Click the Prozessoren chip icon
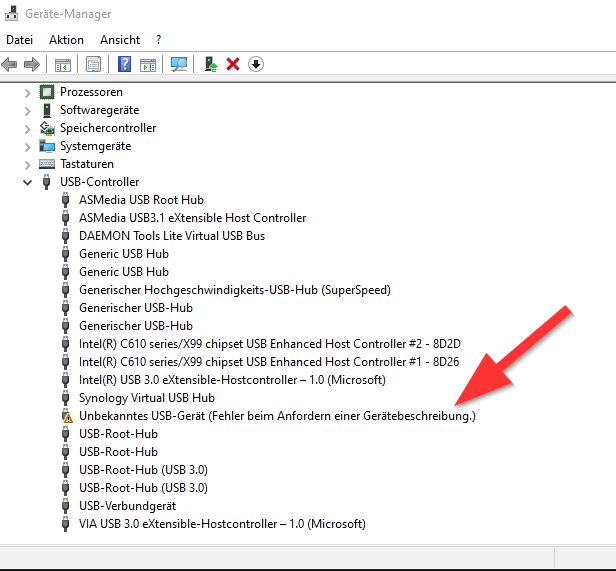This screenshot has width=616, height=571. click(x=47, y=92)
